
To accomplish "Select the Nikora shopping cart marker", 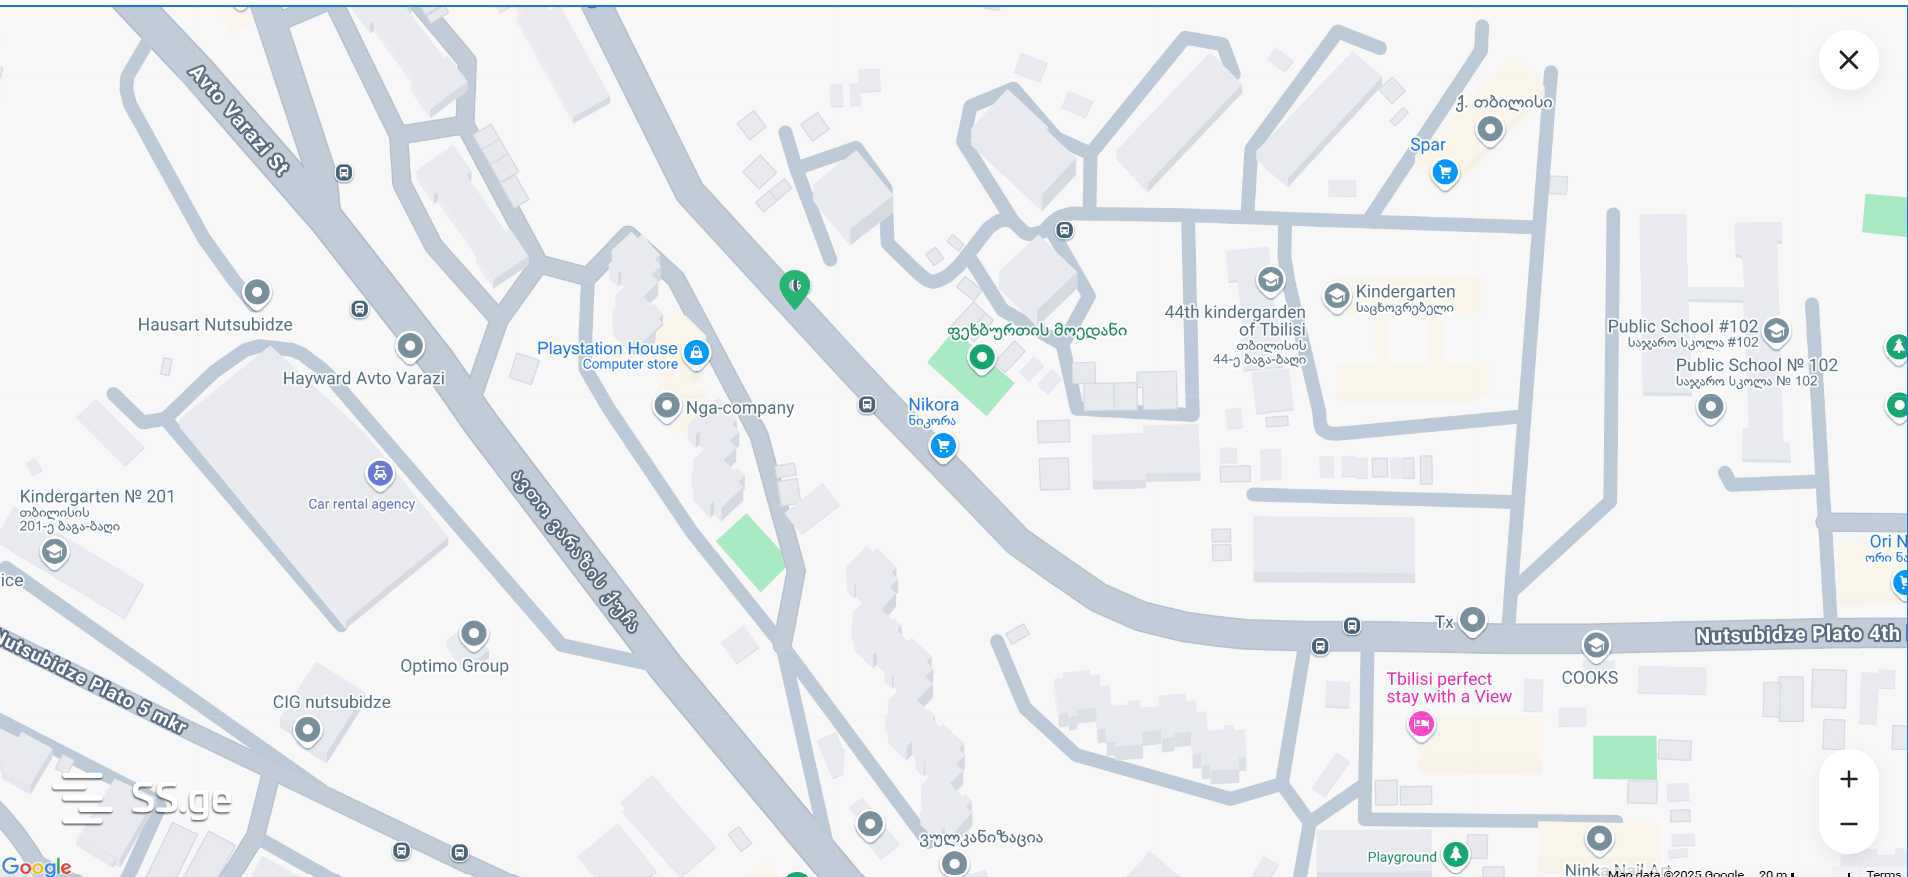I will click(x=943, y=446).
